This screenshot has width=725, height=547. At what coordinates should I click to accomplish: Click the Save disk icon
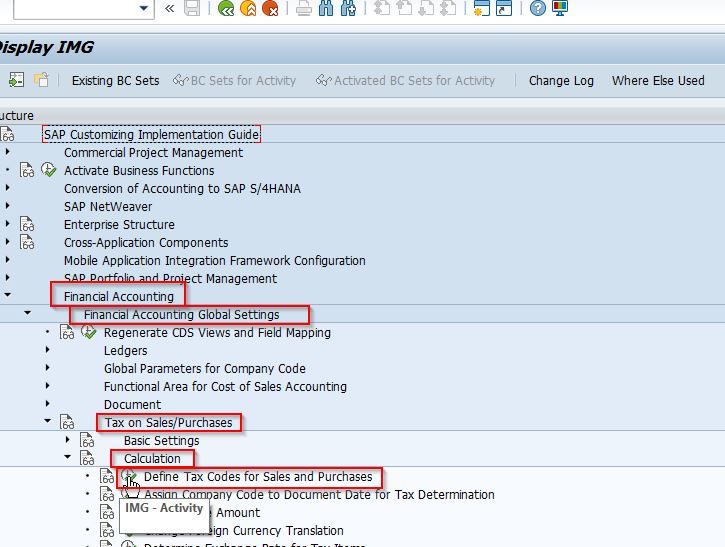pos(192,8)
